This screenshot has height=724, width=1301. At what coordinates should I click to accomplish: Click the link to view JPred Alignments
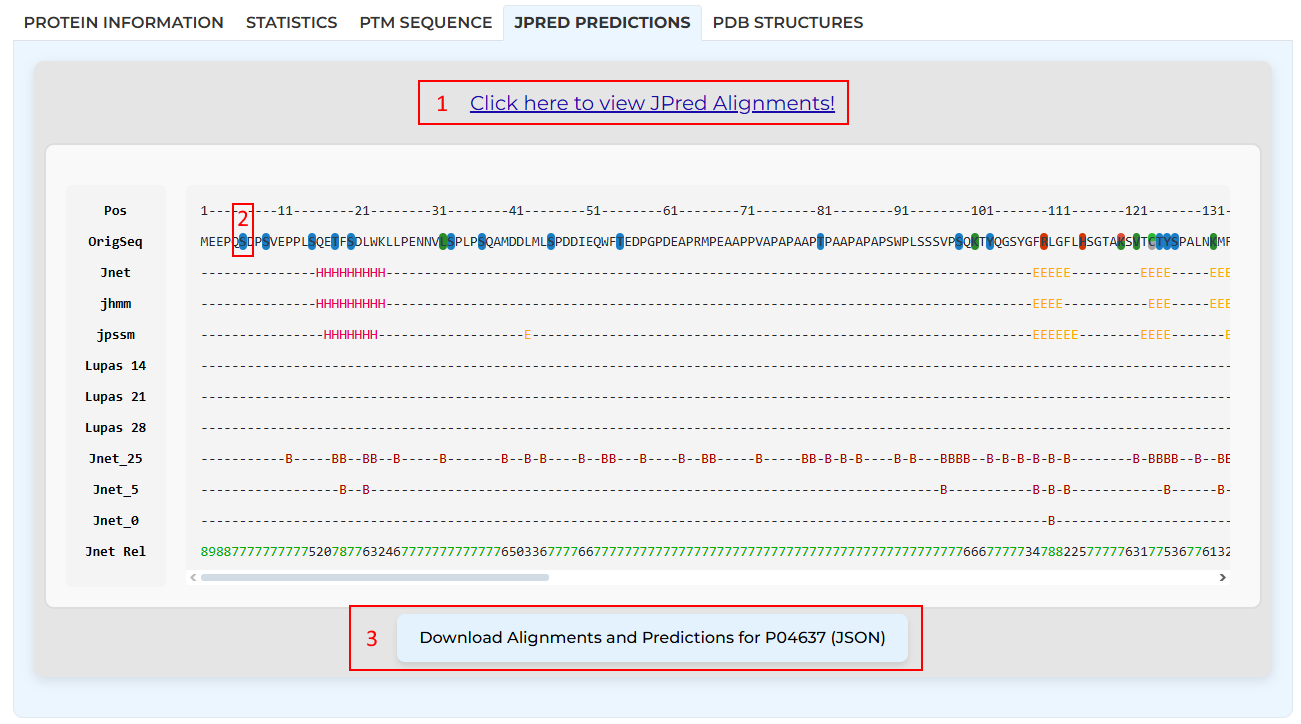(x=652, y=103)
